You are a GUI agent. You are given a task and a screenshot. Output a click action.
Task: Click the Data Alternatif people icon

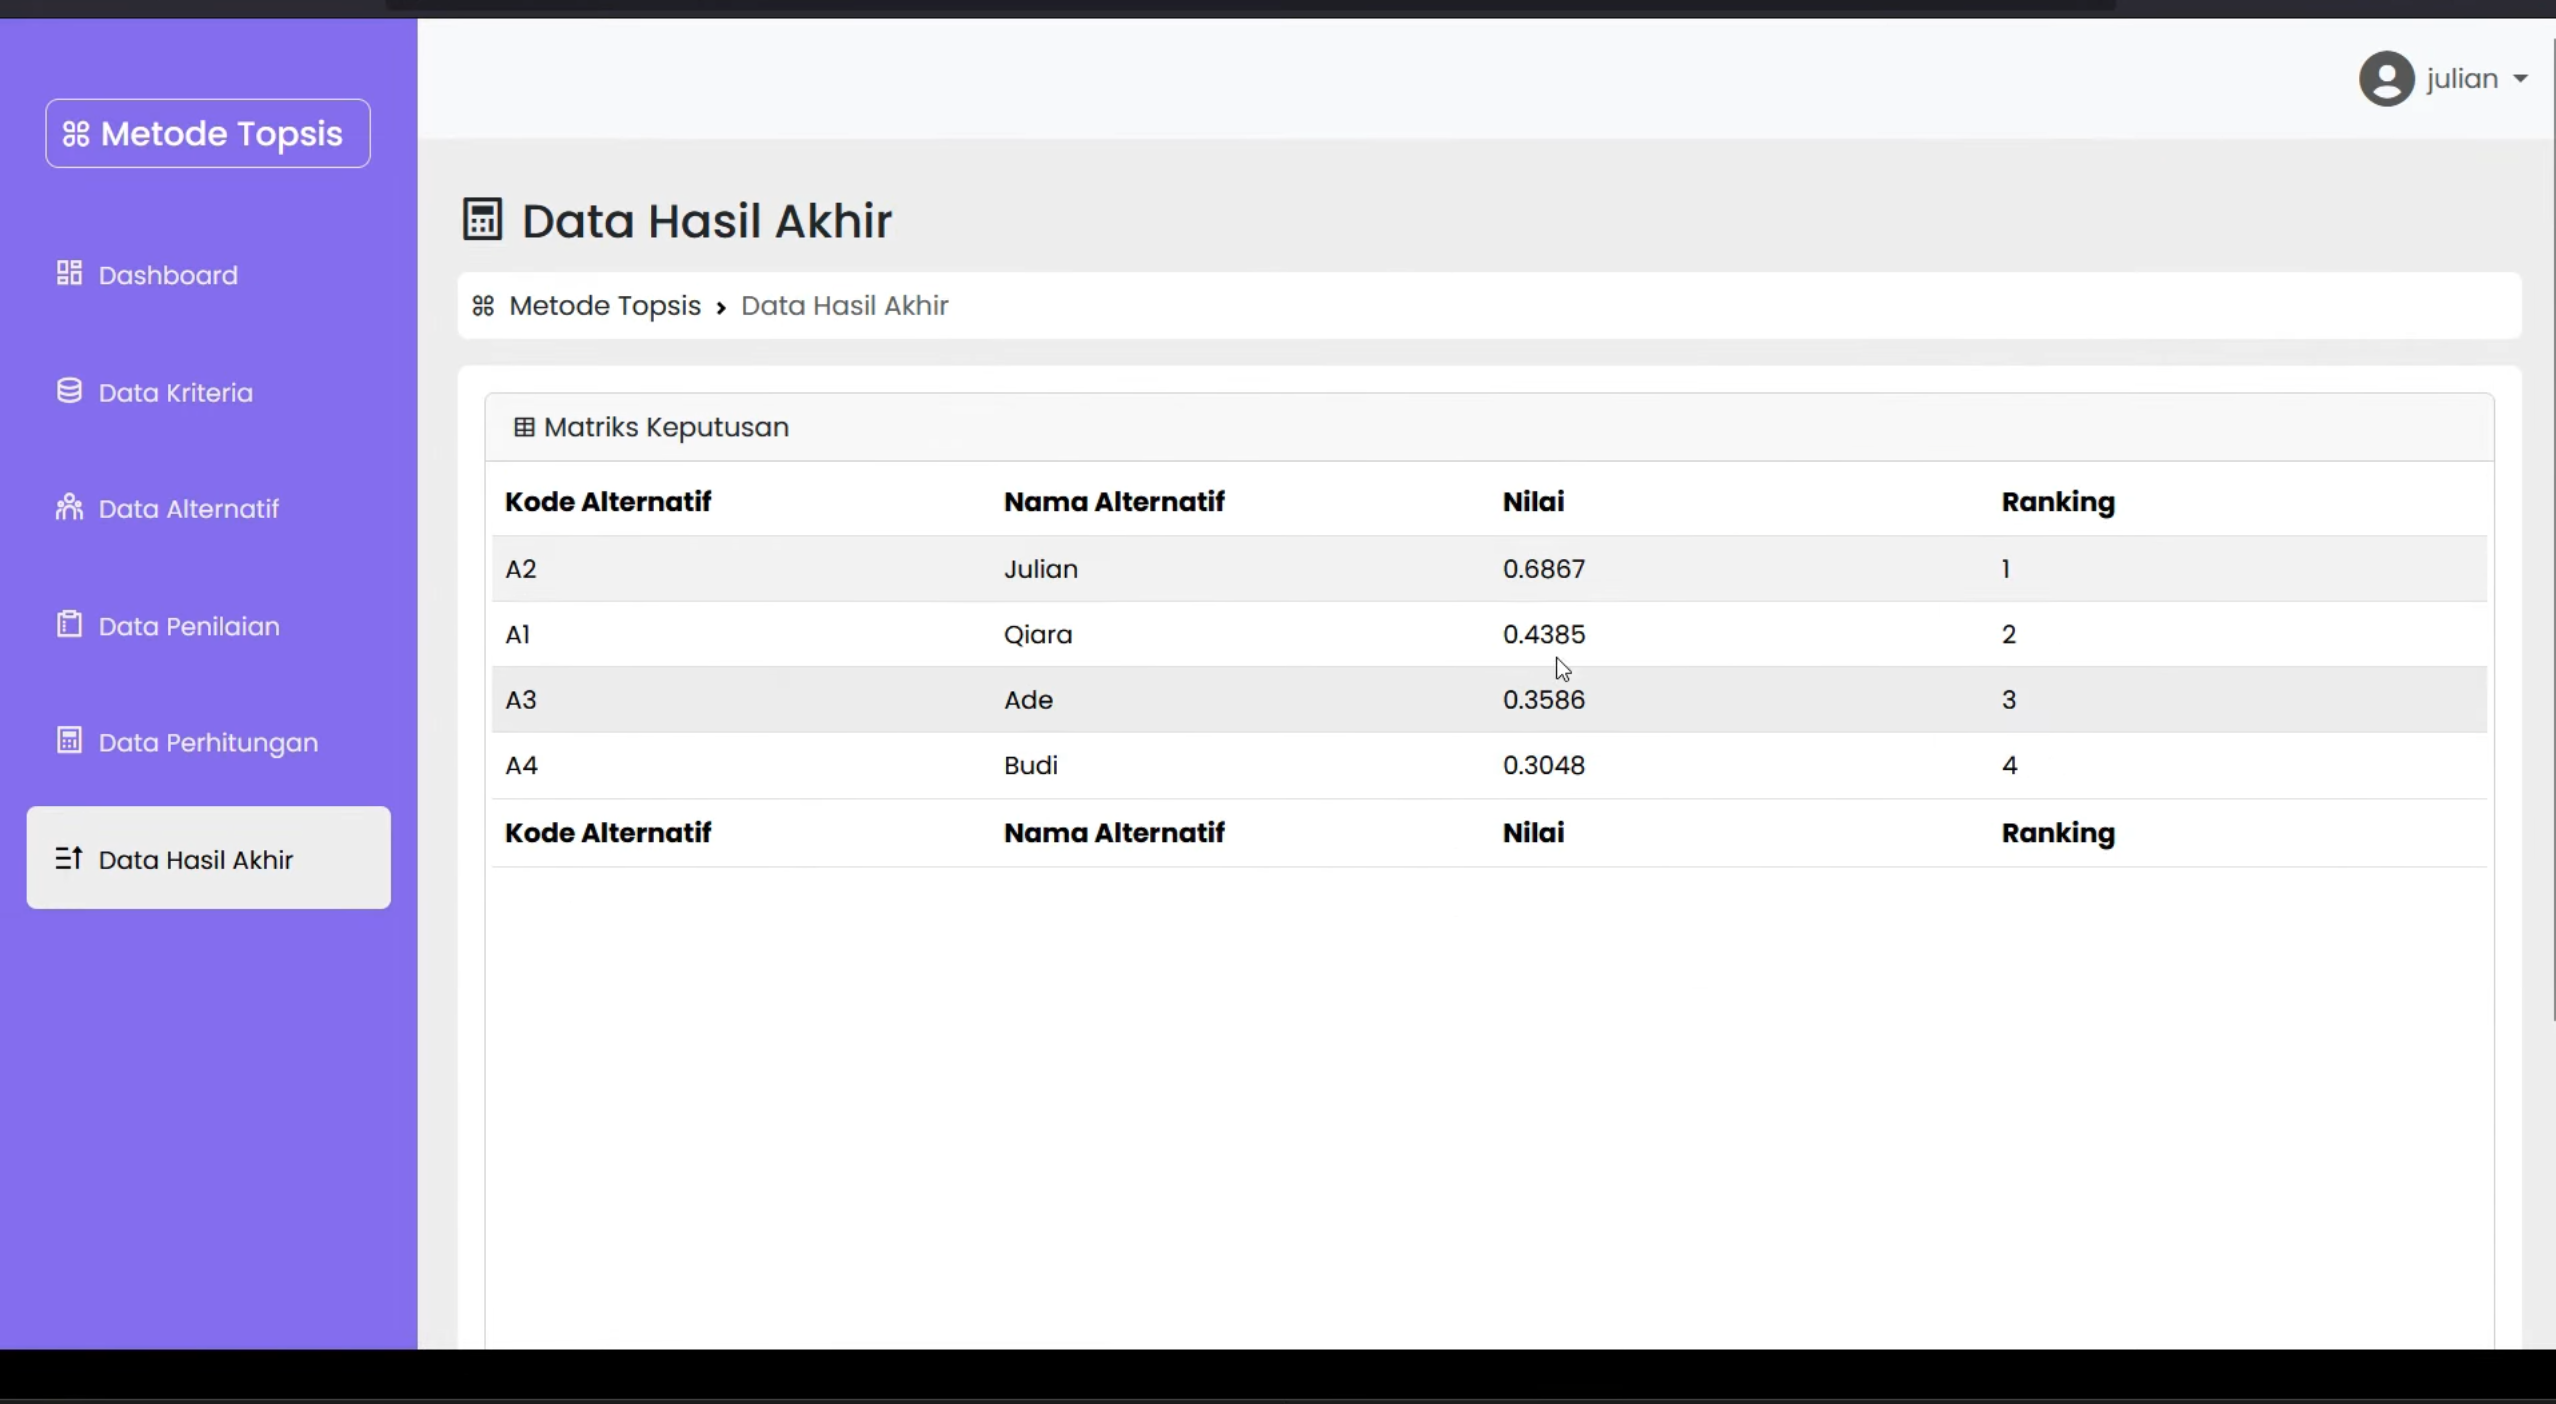69,507
